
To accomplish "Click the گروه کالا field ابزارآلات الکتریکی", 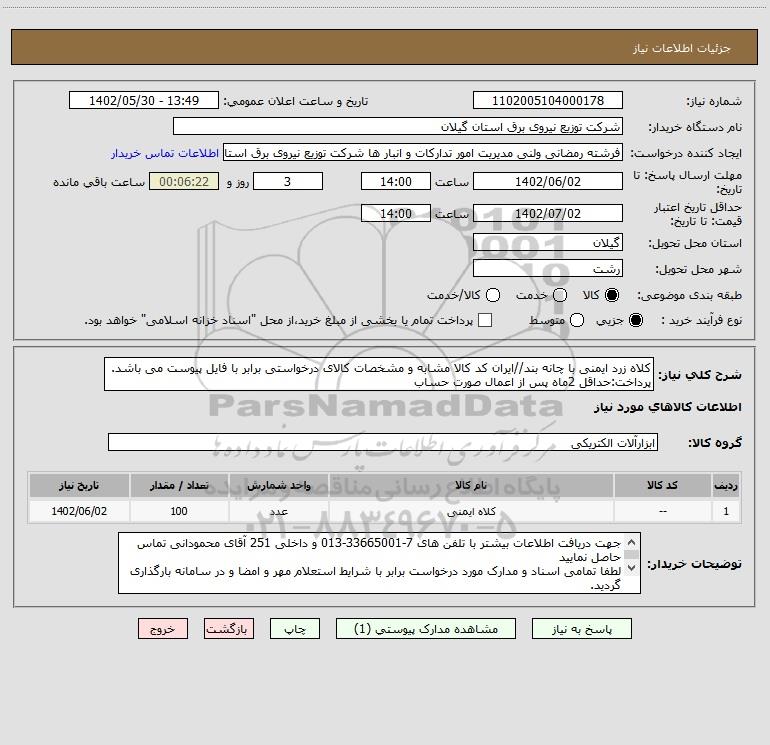I will click(x=383, y=442).
